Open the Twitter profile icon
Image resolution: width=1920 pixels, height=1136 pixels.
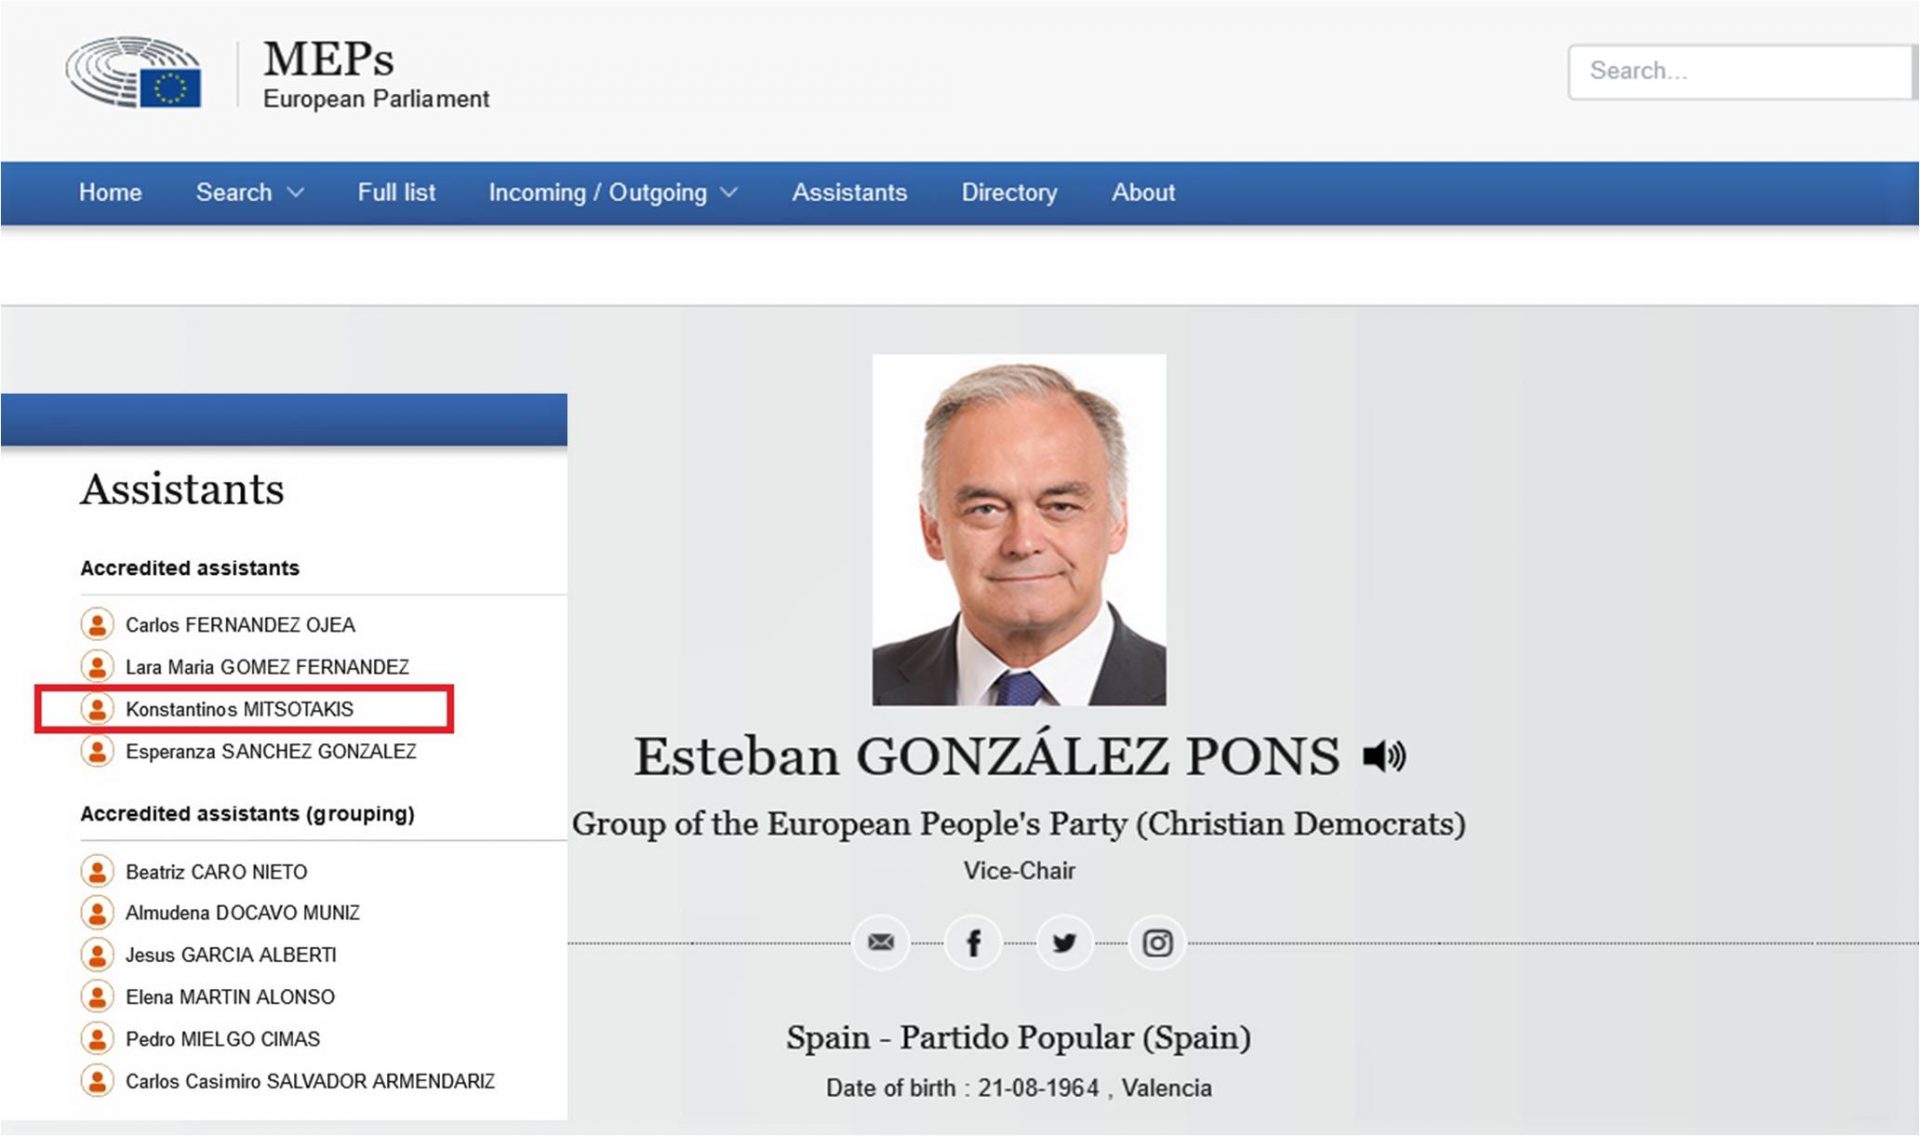pos(1065,942)
